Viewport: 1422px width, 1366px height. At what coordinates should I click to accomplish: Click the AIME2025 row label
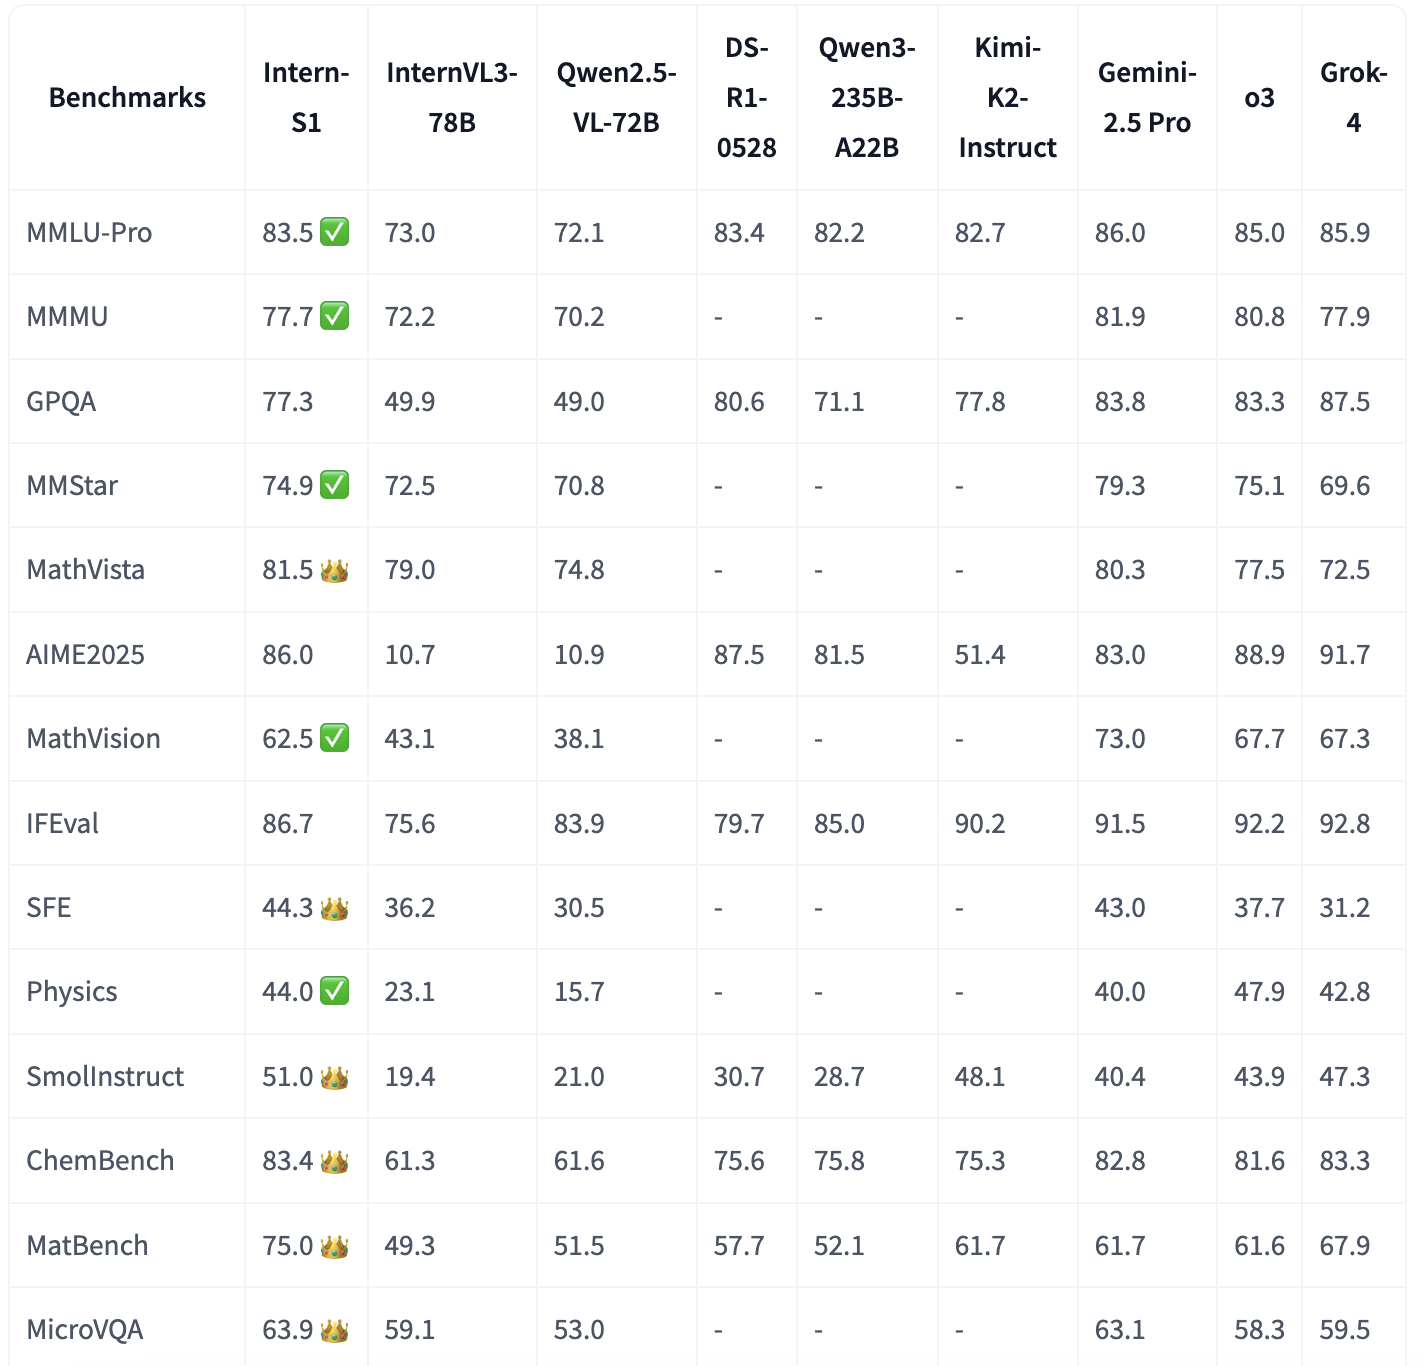click(x=86, y=655)
